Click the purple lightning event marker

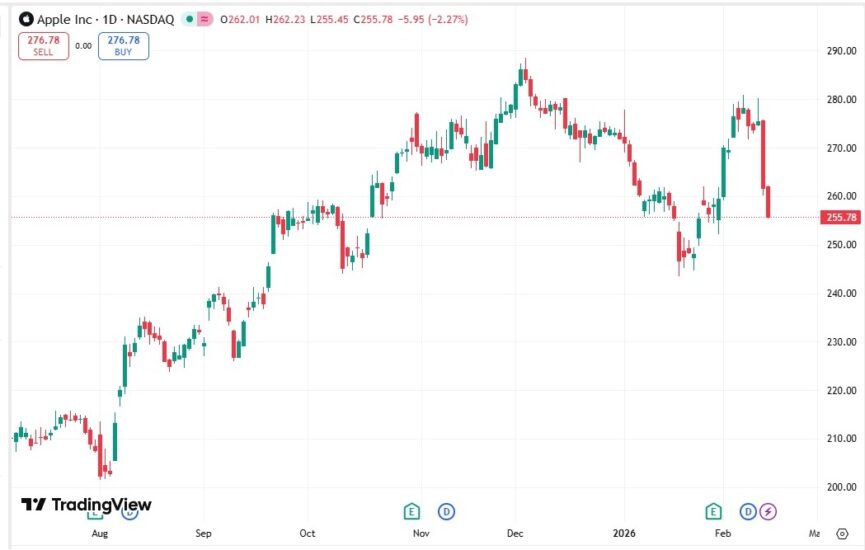coord(767,511)
